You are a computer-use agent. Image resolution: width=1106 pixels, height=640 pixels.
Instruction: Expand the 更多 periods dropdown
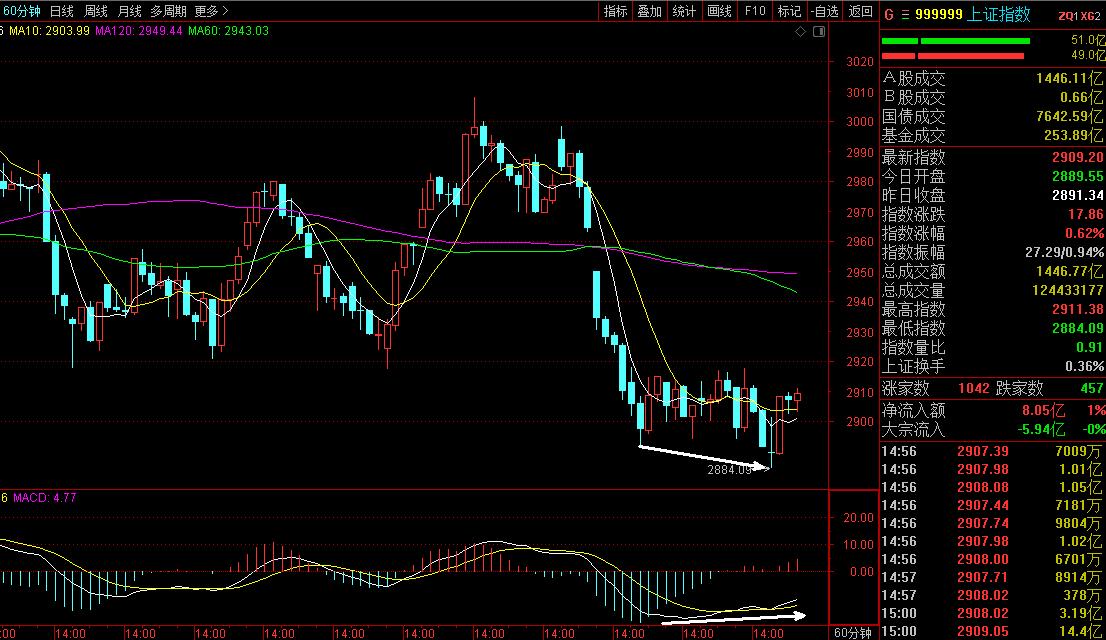click(x=211, y=11)
